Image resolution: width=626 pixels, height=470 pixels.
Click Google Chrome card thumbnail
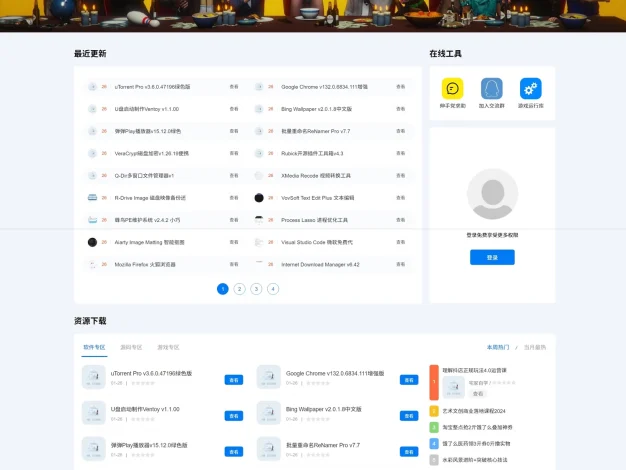(x=269, y=377)
